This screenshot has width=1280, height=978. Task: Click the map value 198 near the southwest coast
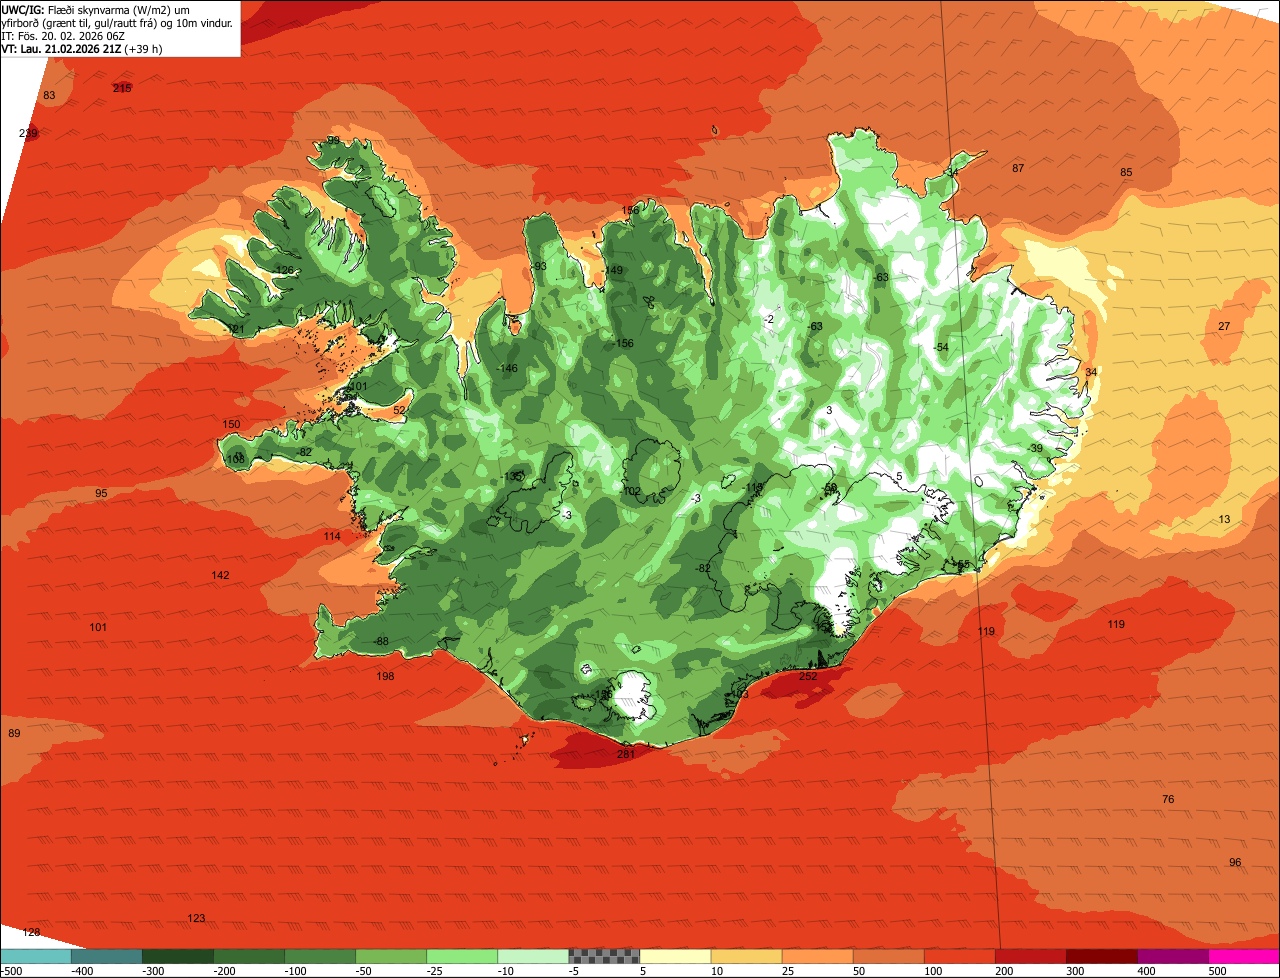385,677
